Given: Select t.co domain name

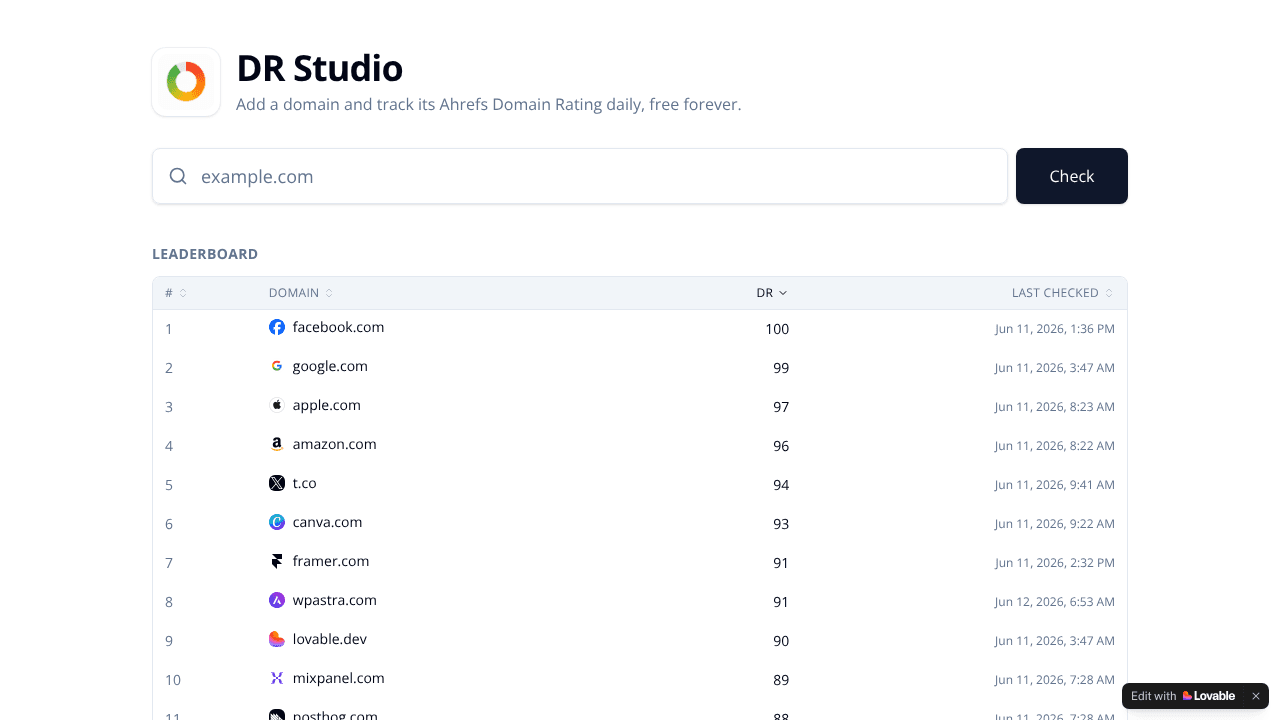Looking at the screenshot, I should [305, 483].
